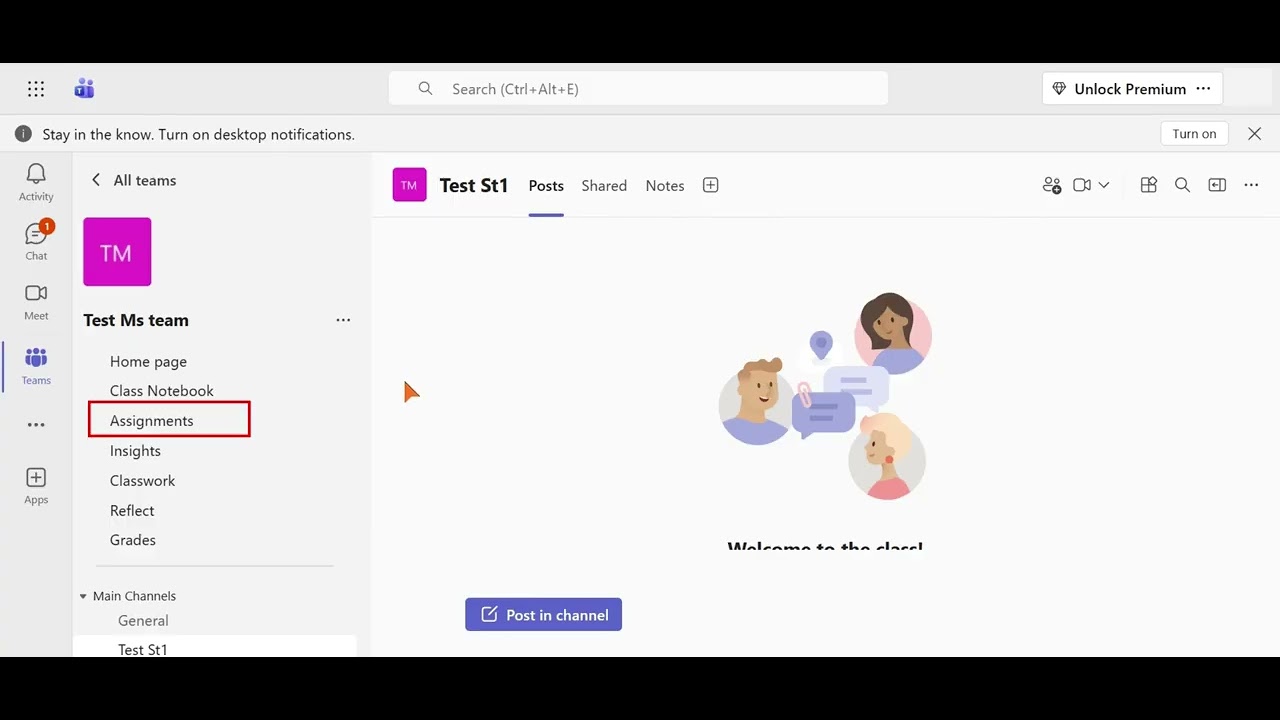Screen dimensions: 1280x720
Task: Switch to the Notes tab
Action: 665,186
